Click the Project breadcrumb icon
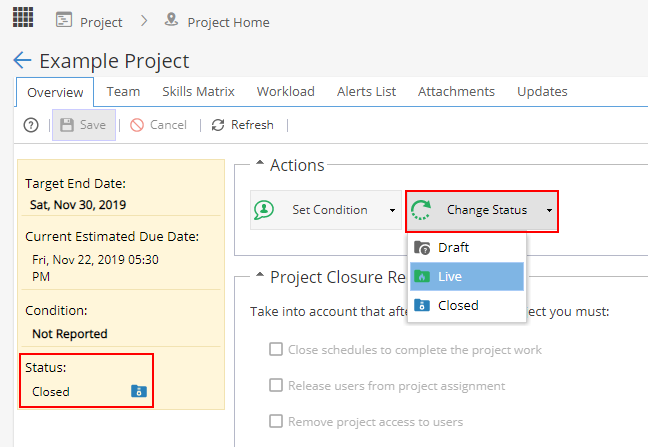 click(64, 20)
